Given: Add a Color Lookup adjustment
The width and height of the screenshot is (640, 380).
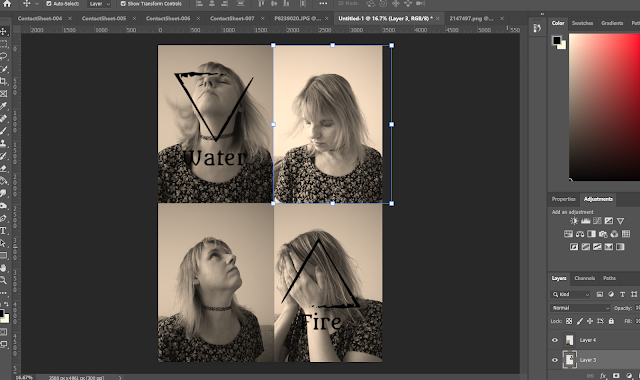Looking at the screenshot, I should click(x=626, y=234).
